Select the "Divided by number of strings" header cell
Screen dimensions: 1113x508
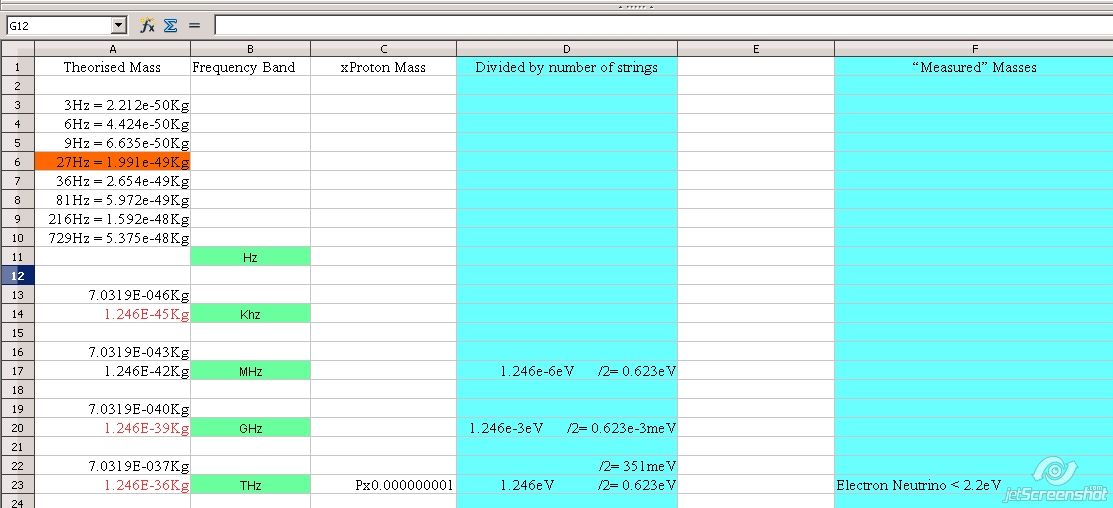tap(566, 68)
